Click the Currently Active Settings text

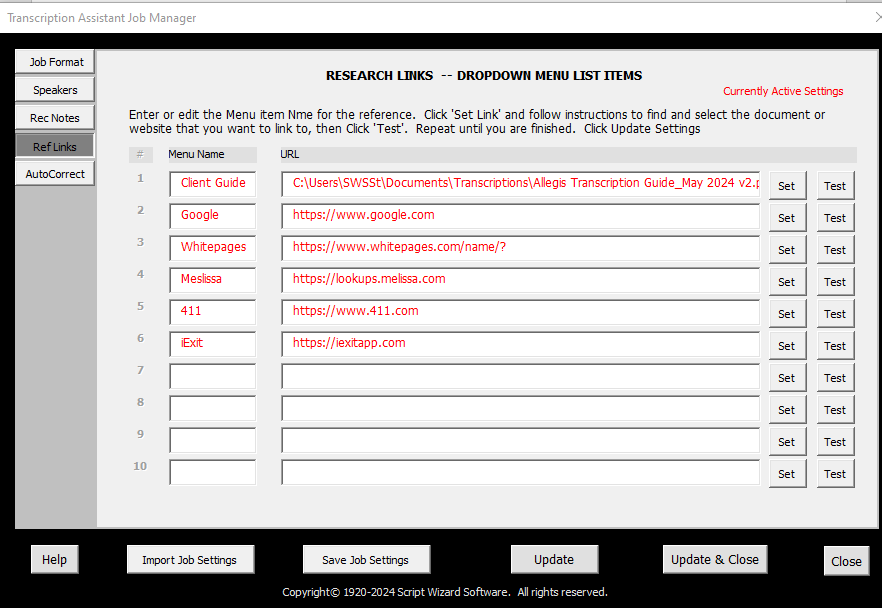[x=783, y=91]
